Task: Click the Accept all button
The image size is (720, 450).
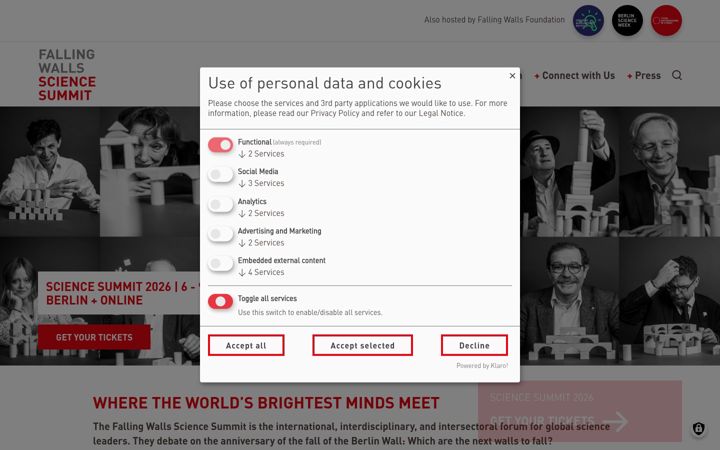Action: [246, 345]
